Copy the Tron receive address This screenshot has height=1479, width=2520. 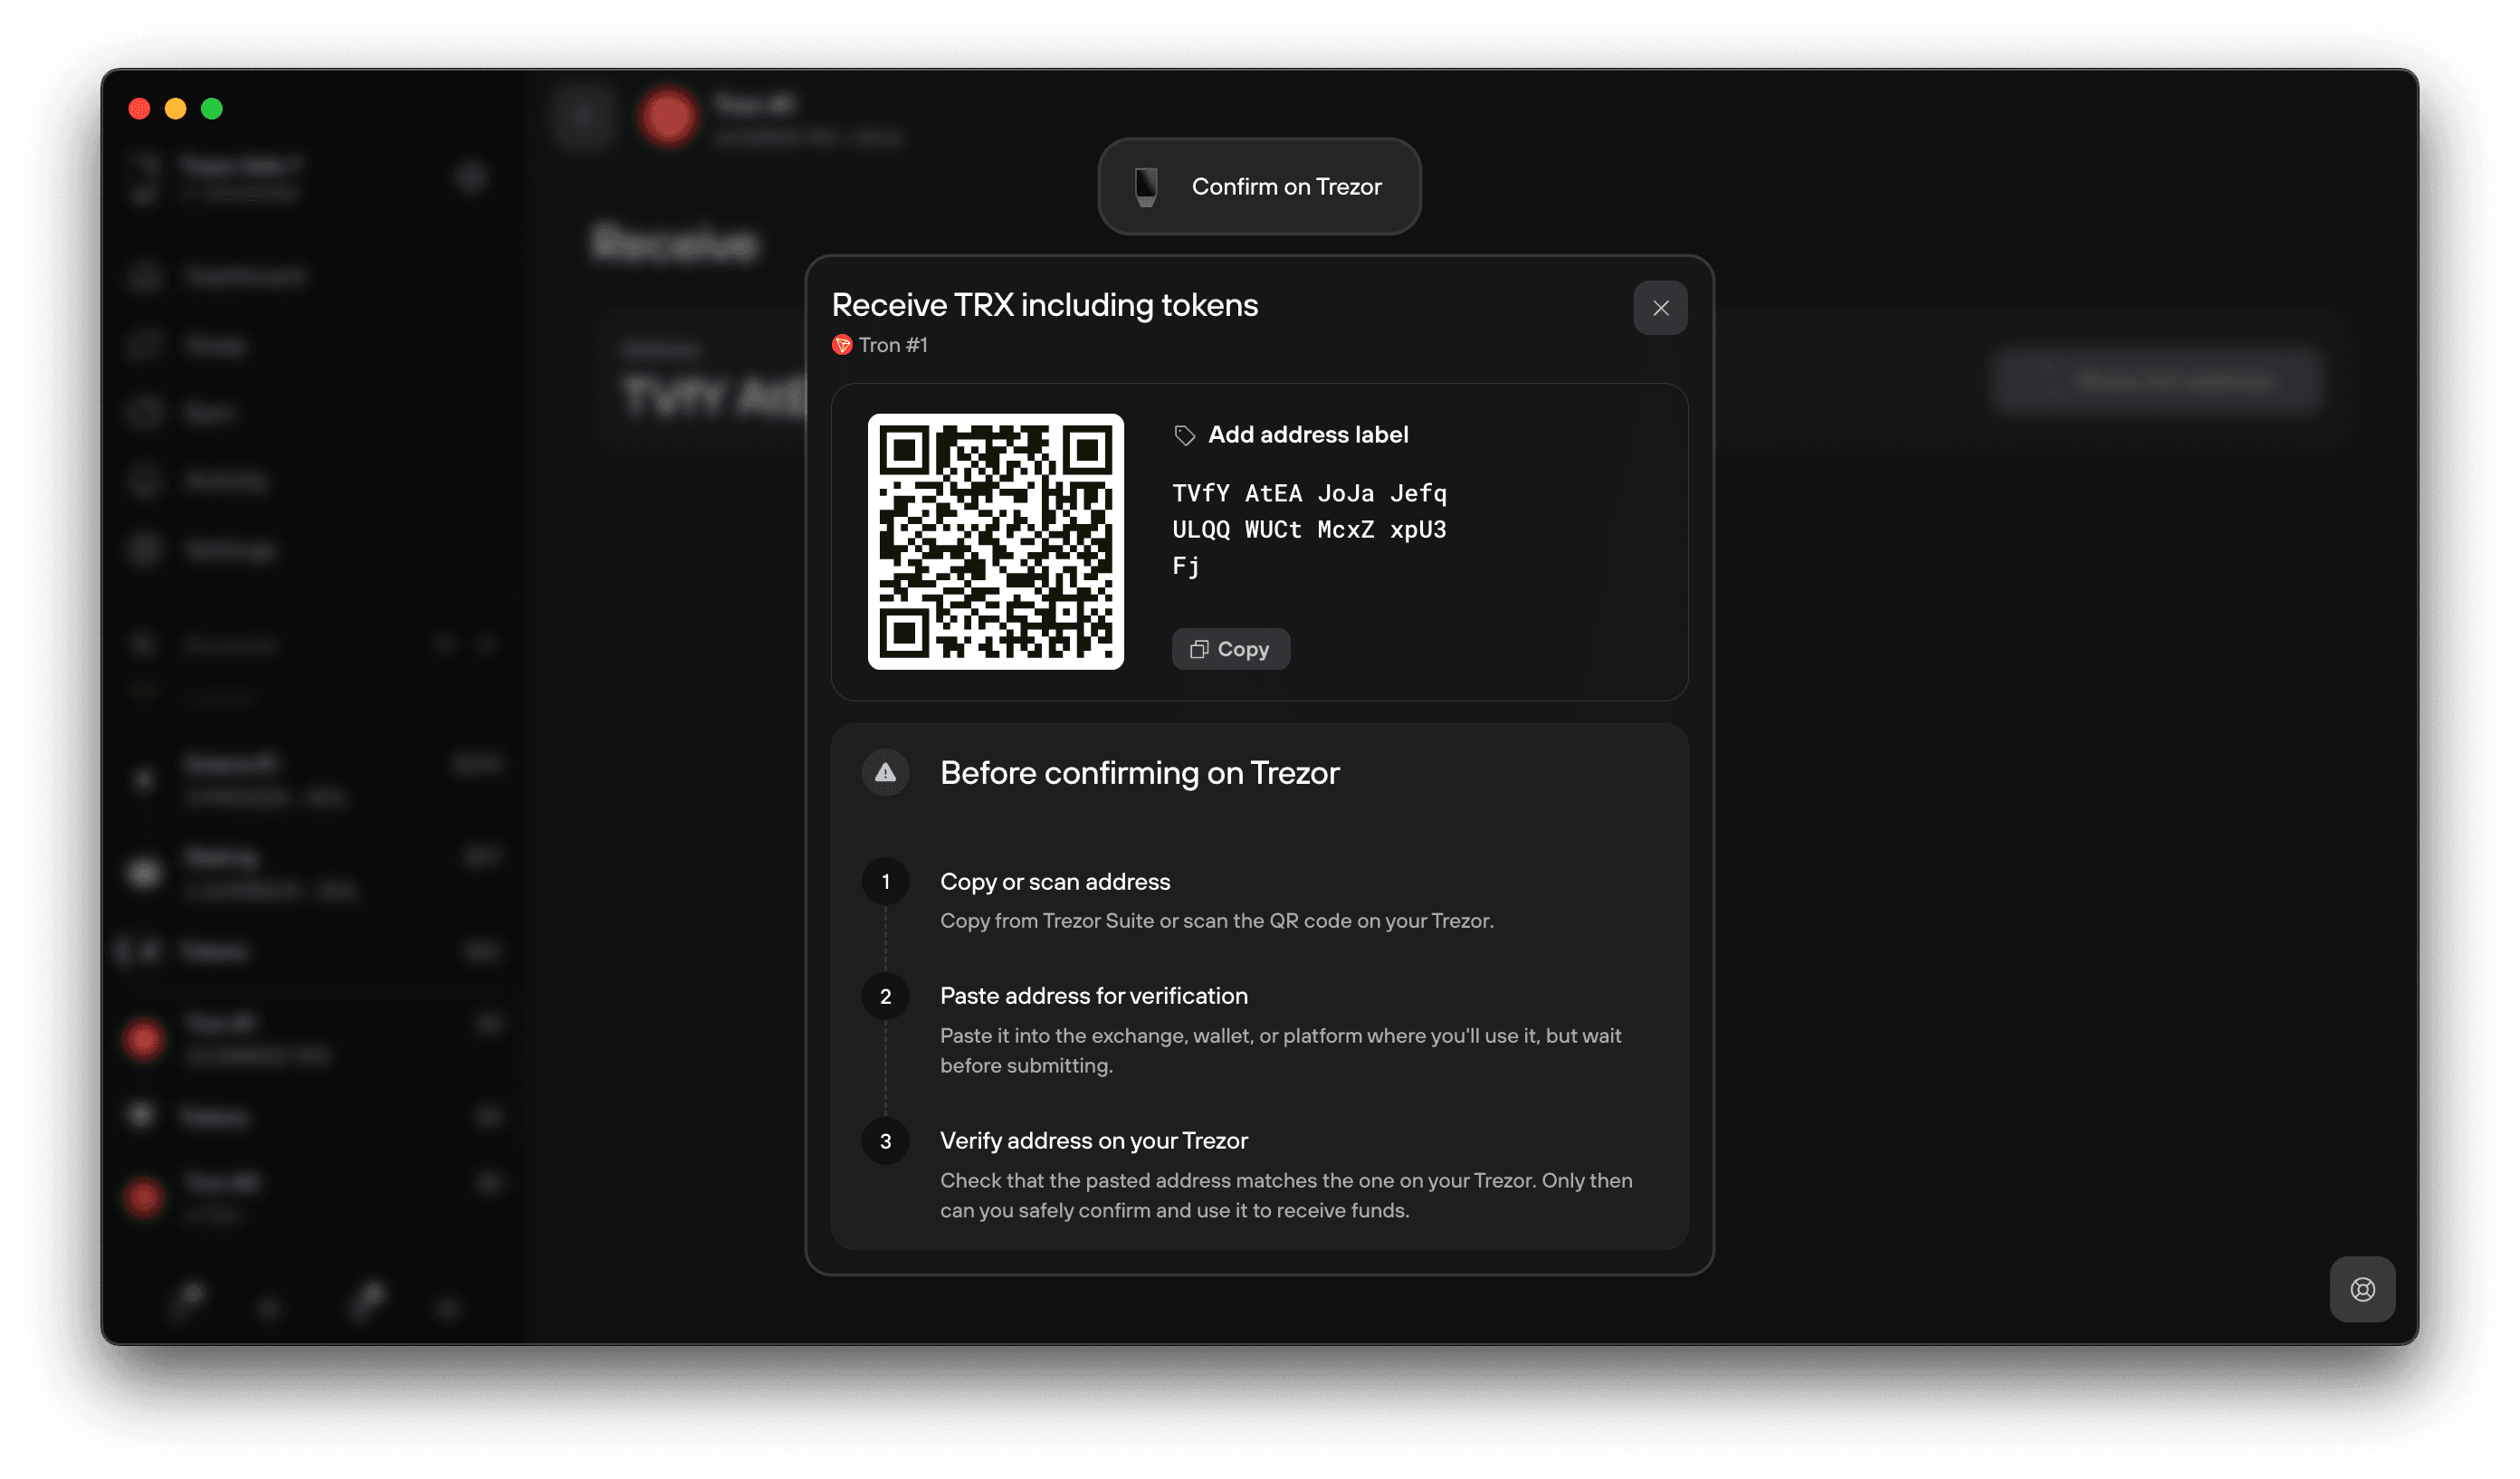pyautogui.click(x=1230, y=649)
